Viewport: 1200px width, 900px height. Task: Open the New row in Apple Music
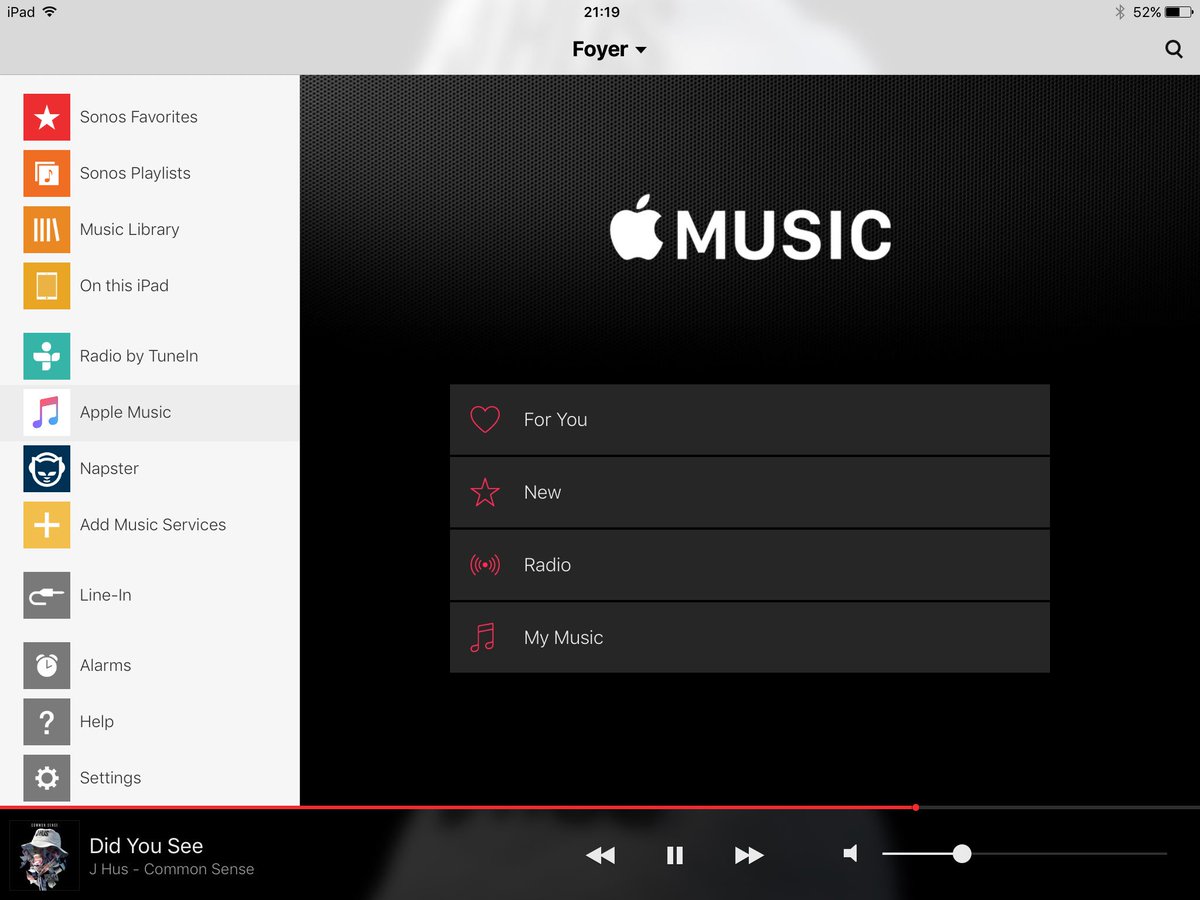click(x=750, y=492)
